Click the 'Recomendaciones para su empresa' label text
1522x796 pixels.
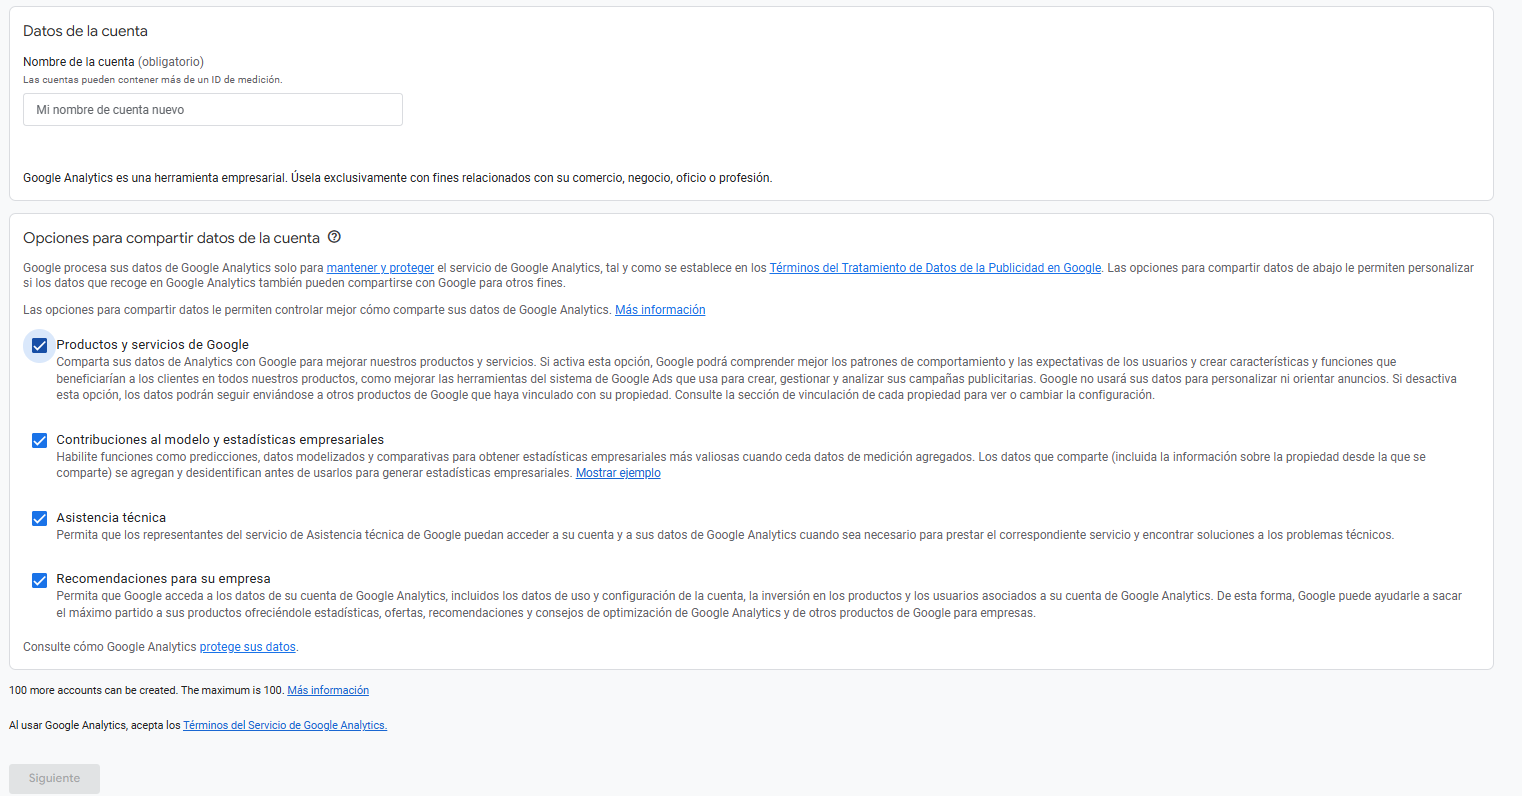point(163,579)
